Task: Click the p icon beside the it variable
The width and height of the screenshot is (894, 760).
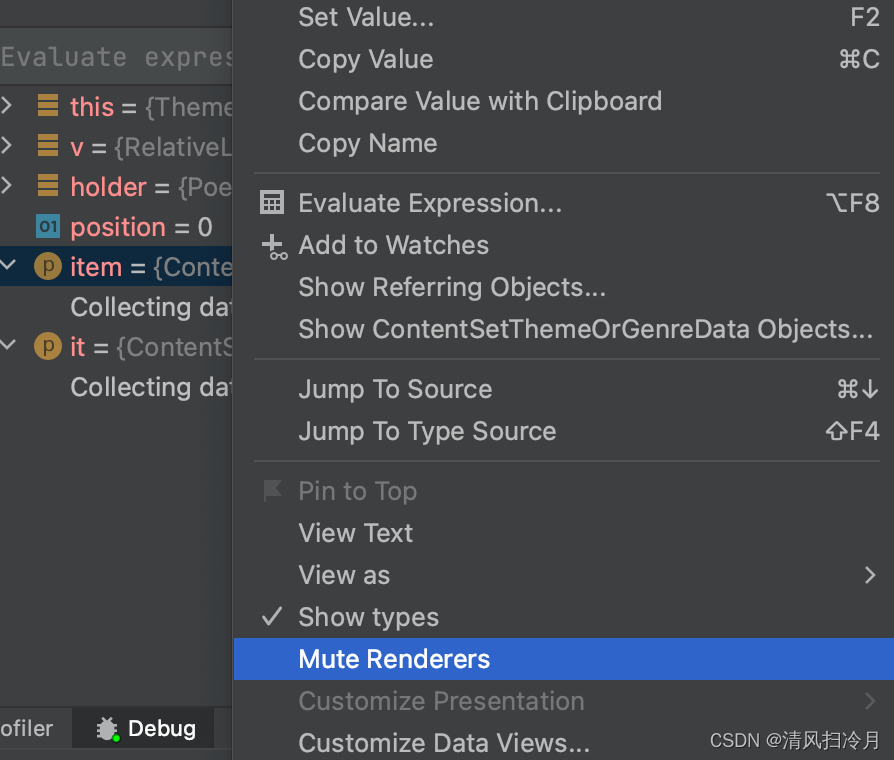Action: point(47,346)
